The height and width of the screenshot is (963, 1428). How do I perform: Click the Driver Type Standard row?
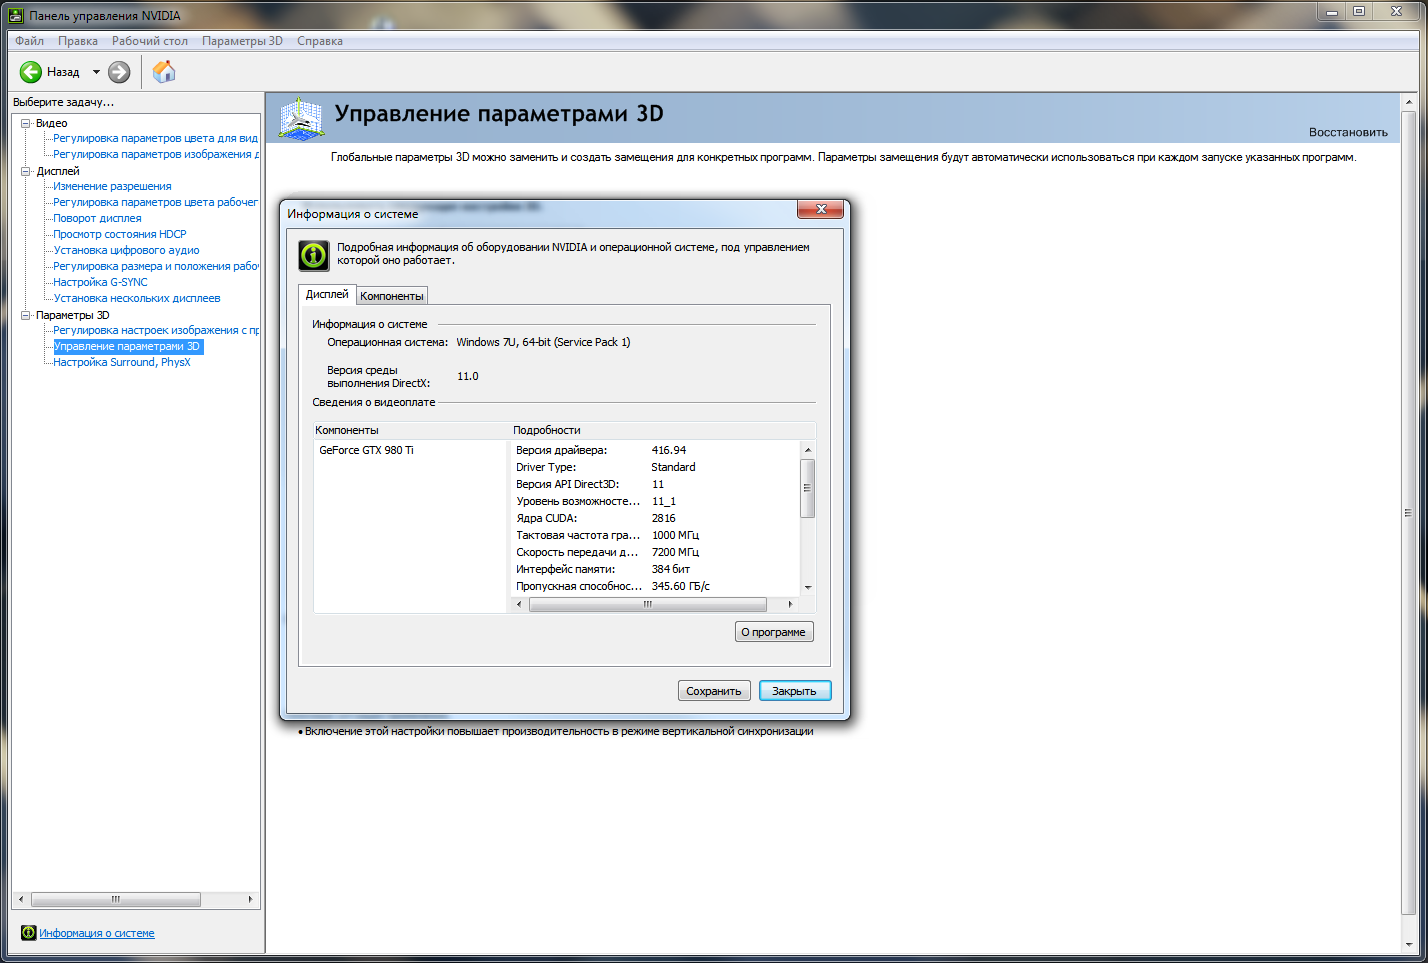pyautogui.click(x=655, y=467)
